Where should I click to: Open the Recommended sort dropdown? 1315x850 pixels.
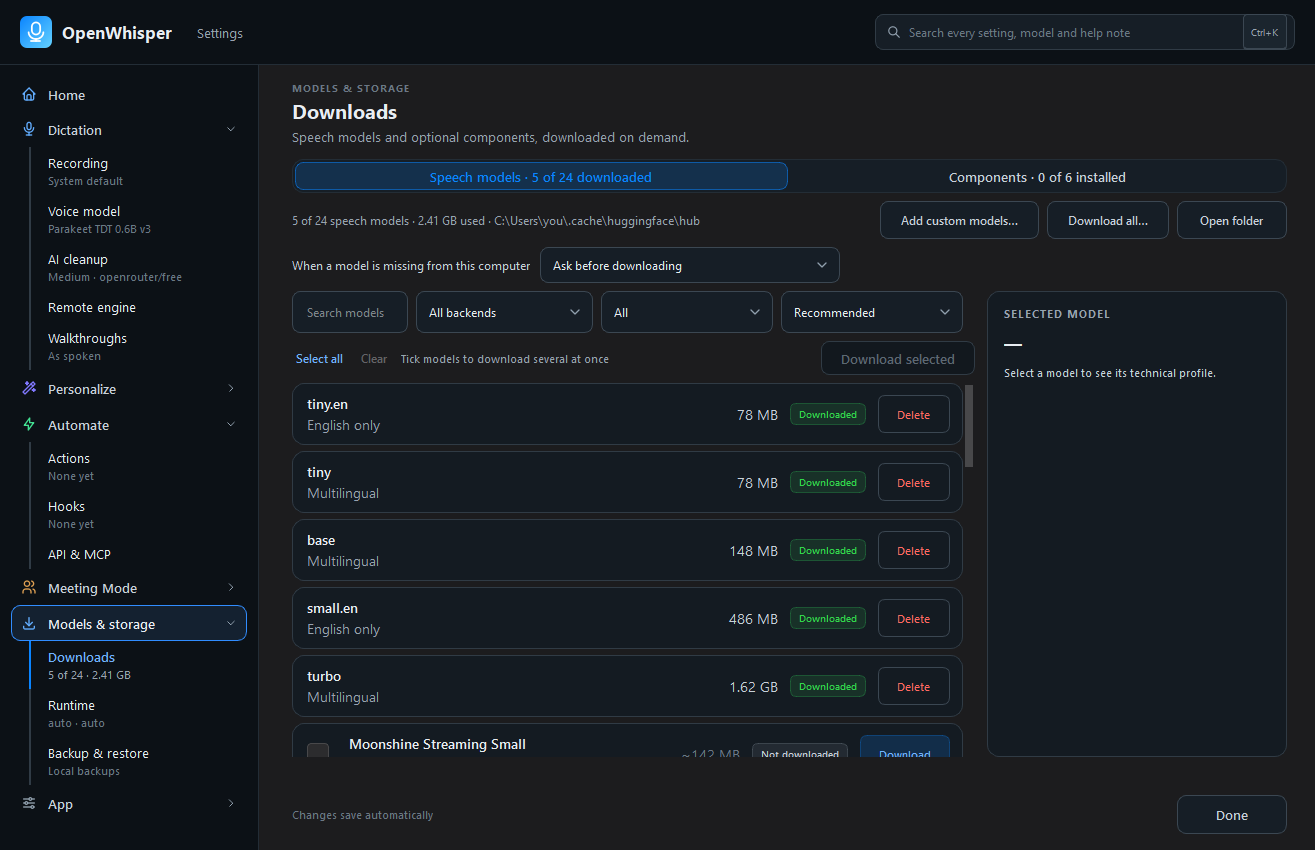(x=872, y=312)
